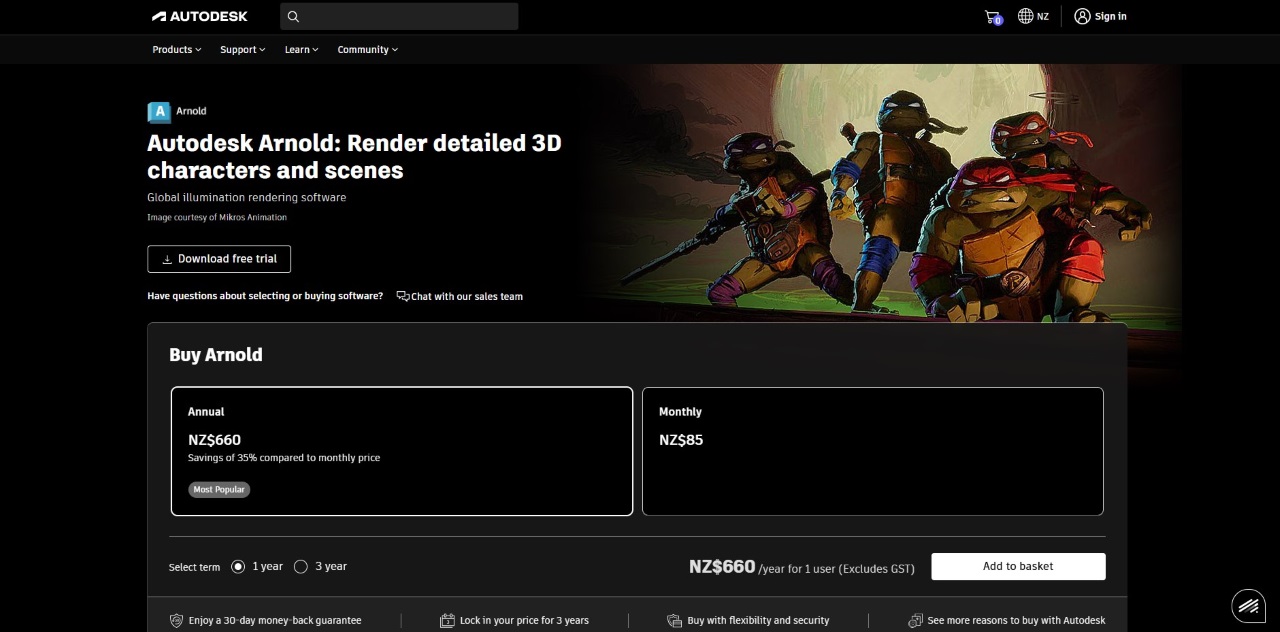Click the 'Select term' label
The width and height of the screenshot is (1280, 632).
point(194,567)
